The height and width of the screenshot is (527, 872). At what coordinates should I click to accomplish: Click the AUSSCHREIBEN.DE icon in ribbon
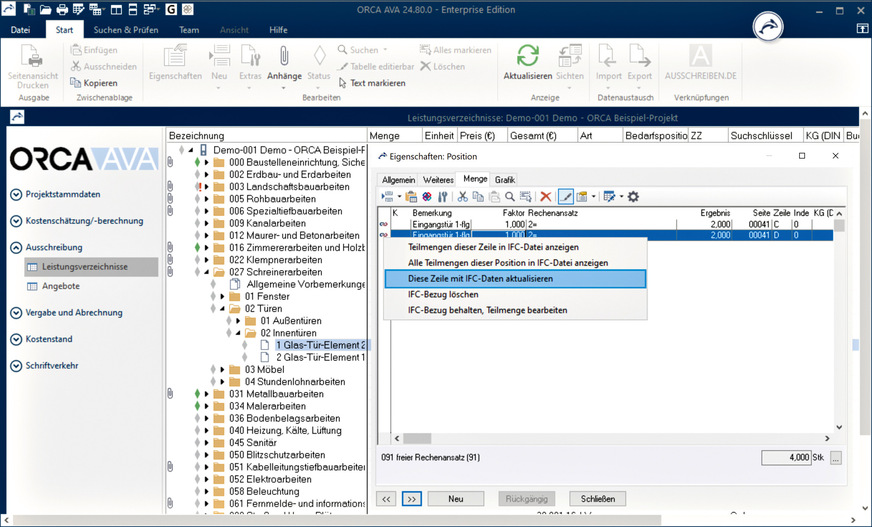coord(701,56)
